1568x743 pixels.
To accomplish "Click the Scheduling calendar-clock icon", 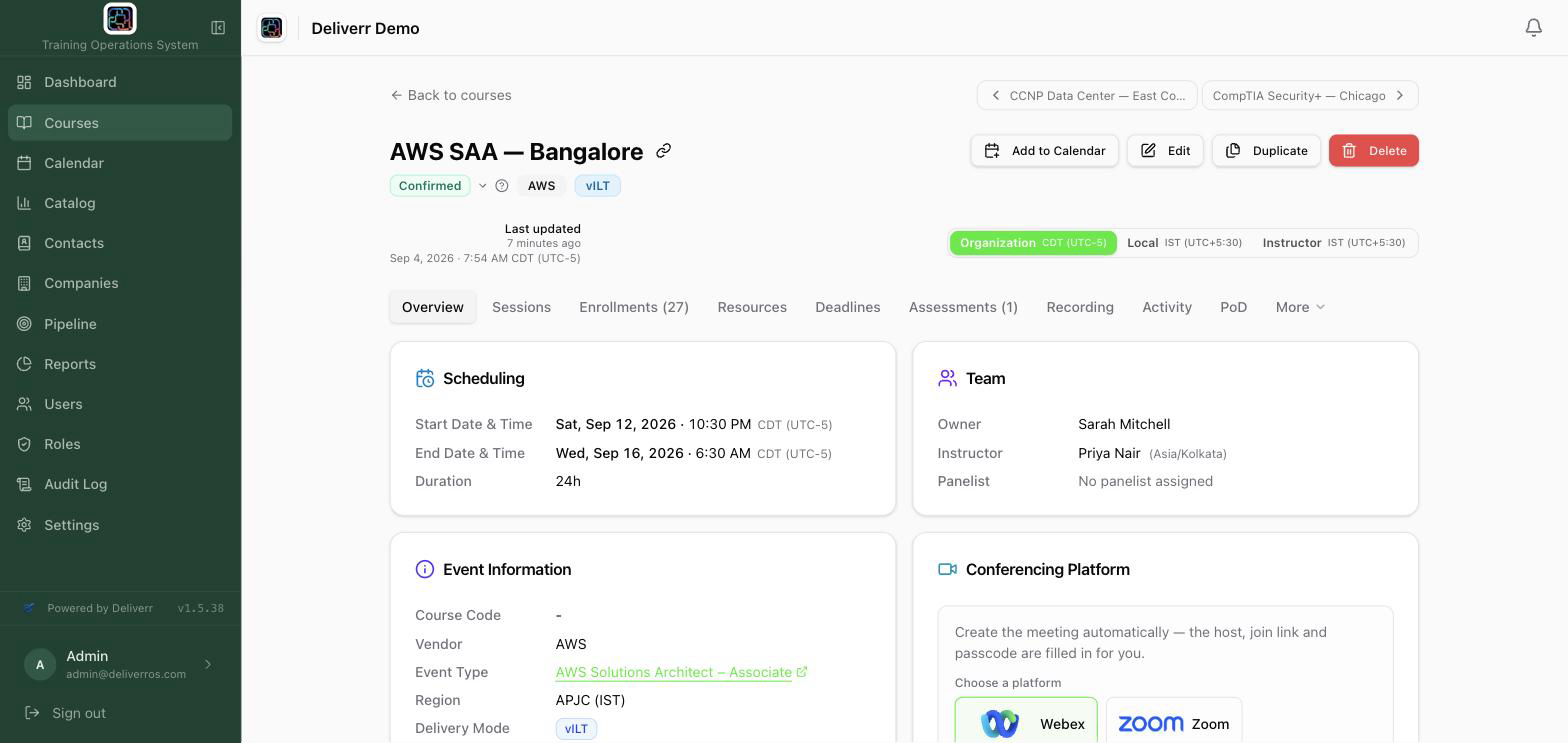I will click(425, 378).
